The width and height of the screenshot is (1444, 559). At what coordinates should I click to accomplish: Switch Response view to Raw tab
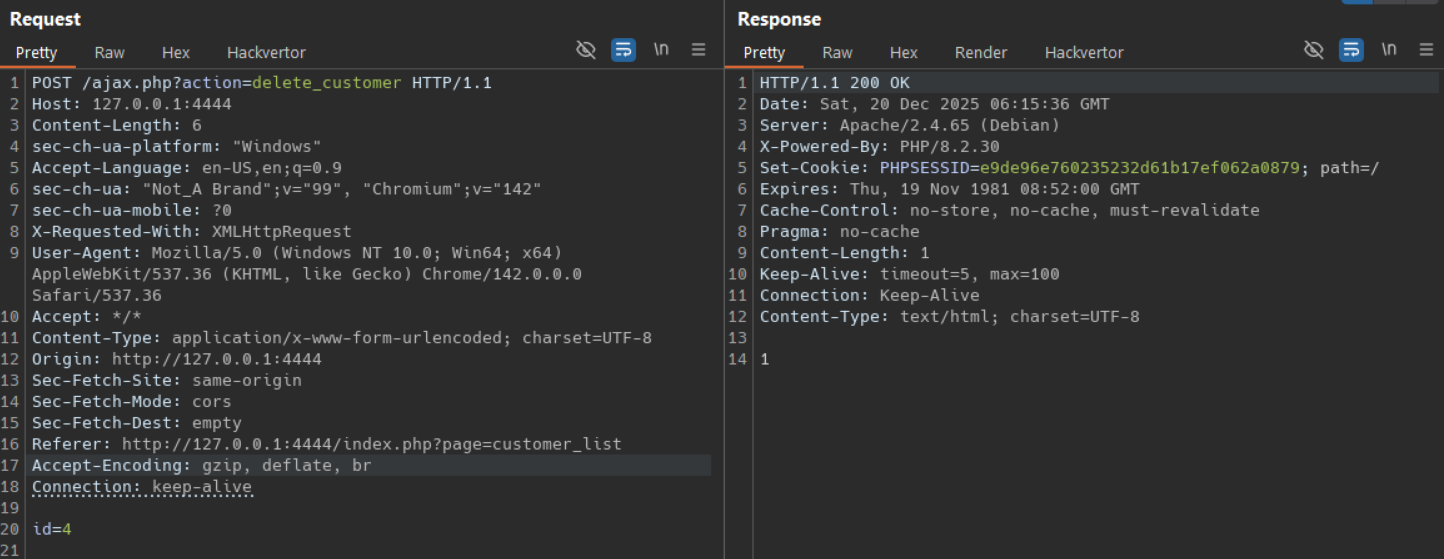(x=838, y=53)
